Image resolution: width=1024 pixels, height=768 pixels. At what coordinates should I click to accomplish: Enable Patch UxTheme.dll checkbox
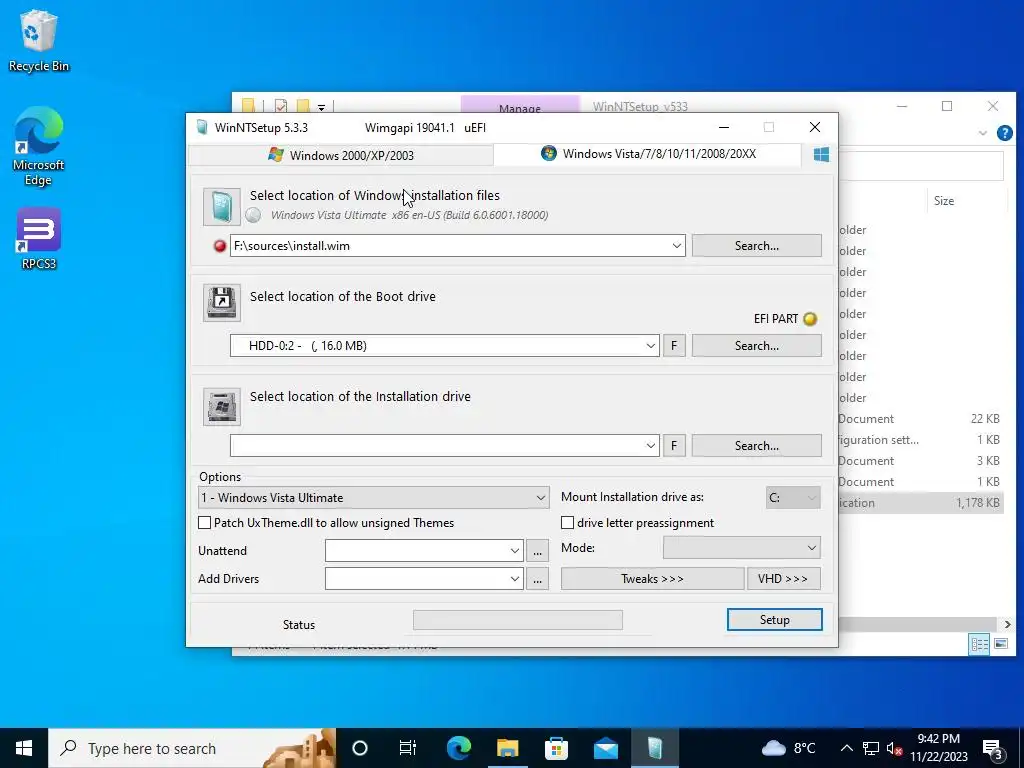204,522
